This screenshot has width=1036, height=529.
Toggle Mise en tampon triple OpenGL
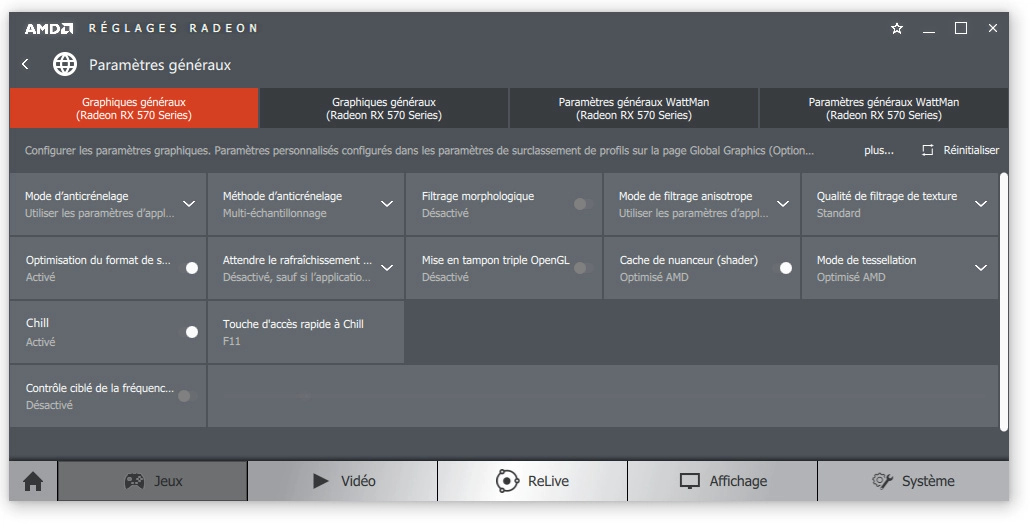[583, 268]
